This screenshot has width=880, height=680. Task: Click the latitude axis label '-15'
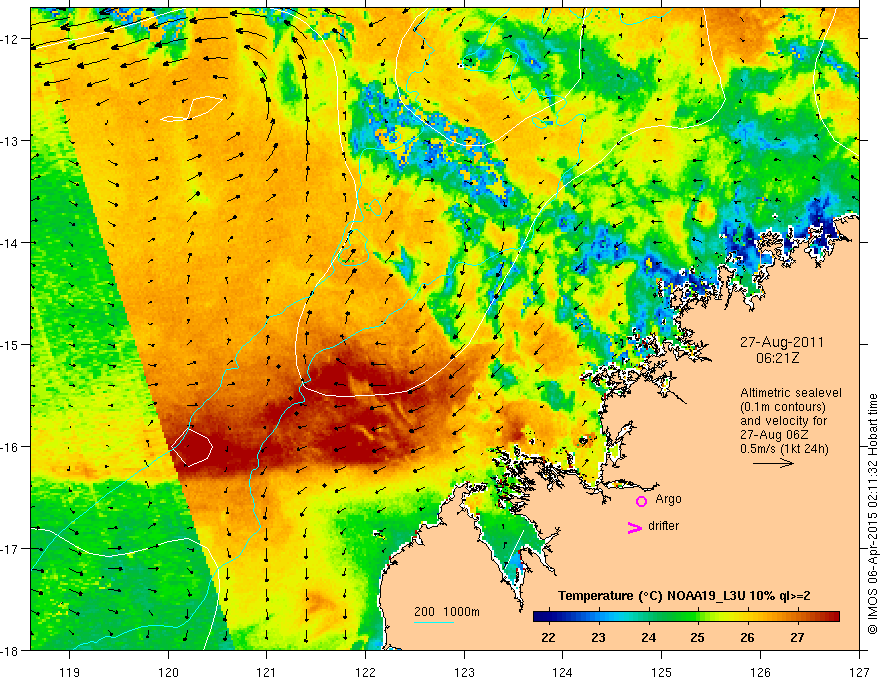pyautogui.click(x=11, y=344)
